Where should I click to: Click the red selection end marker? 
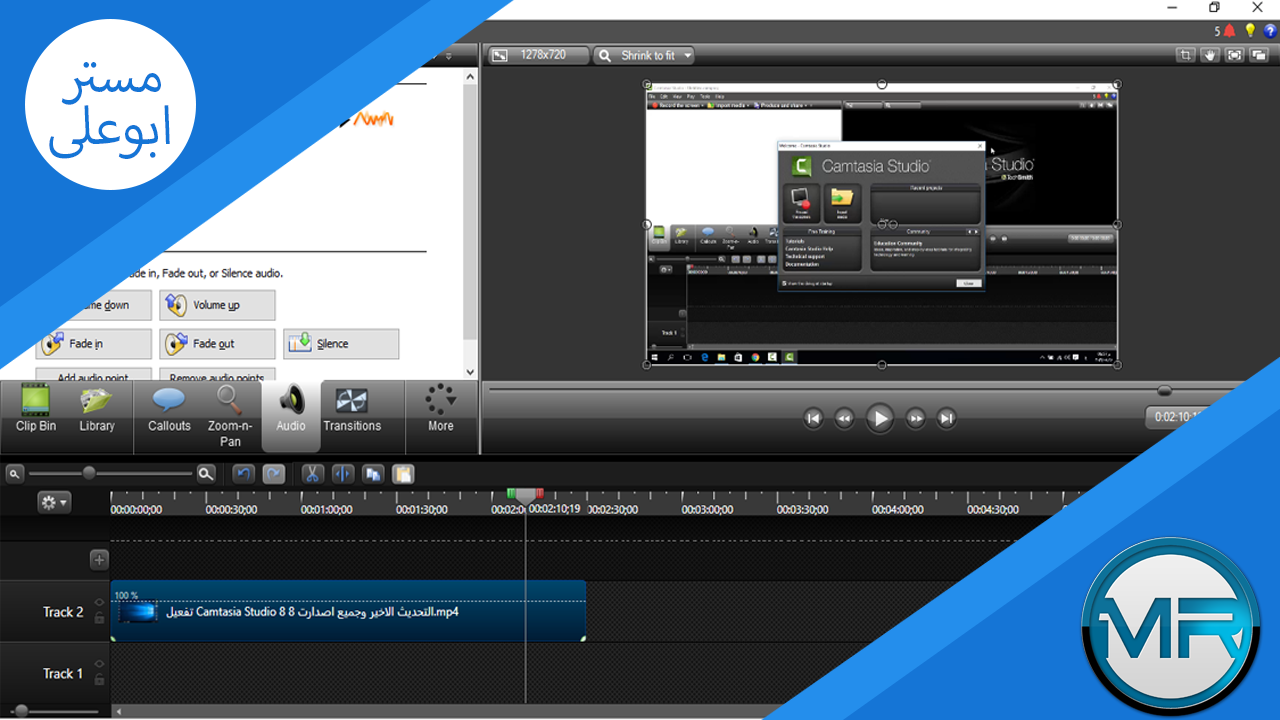[539, 493]
